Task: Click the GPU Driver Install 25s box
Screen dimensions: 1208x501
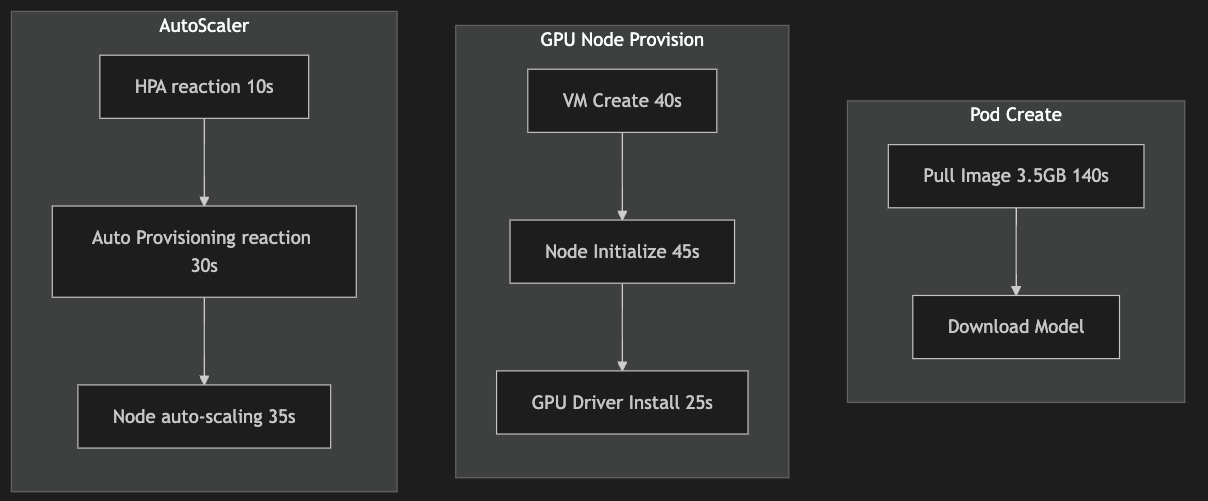Action: point(622,403)
